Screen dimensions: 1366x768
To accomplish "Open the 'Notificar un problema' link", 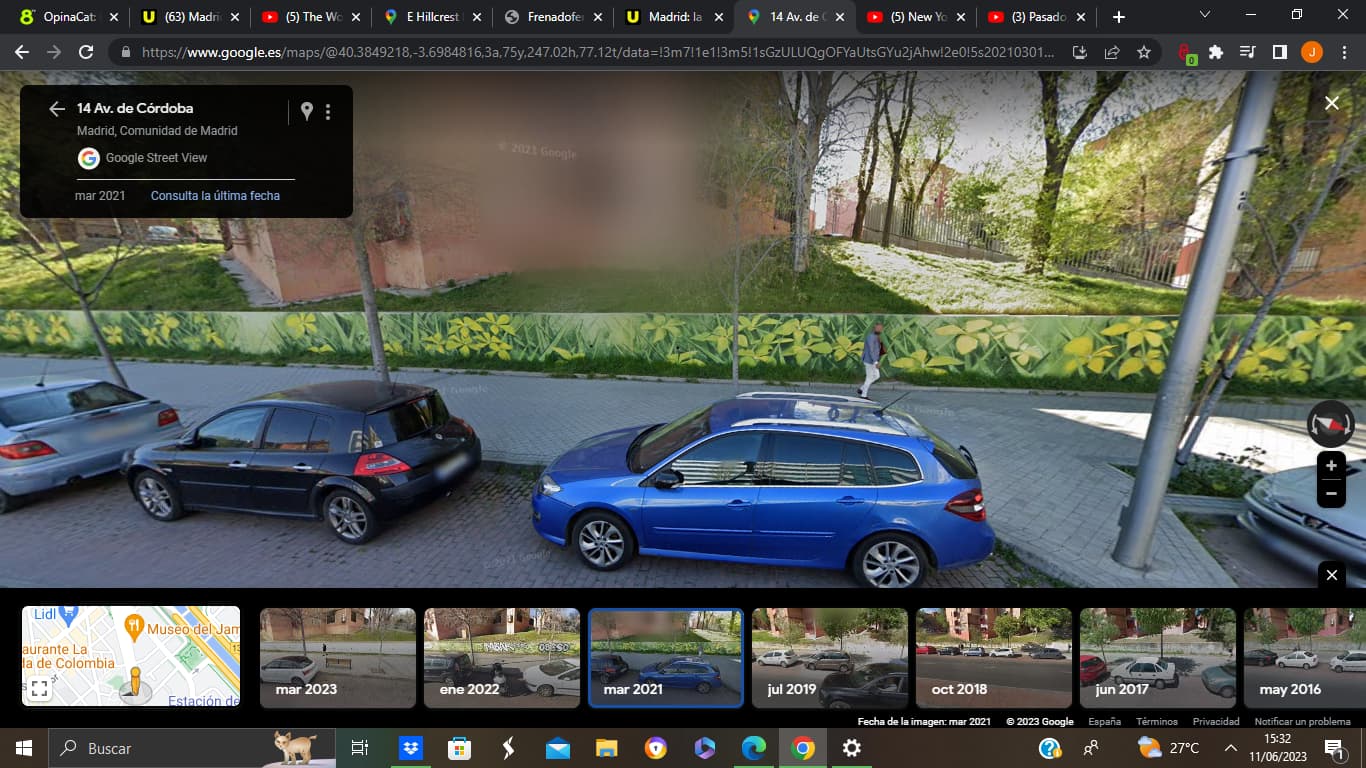I will [x=1302, y=721].
